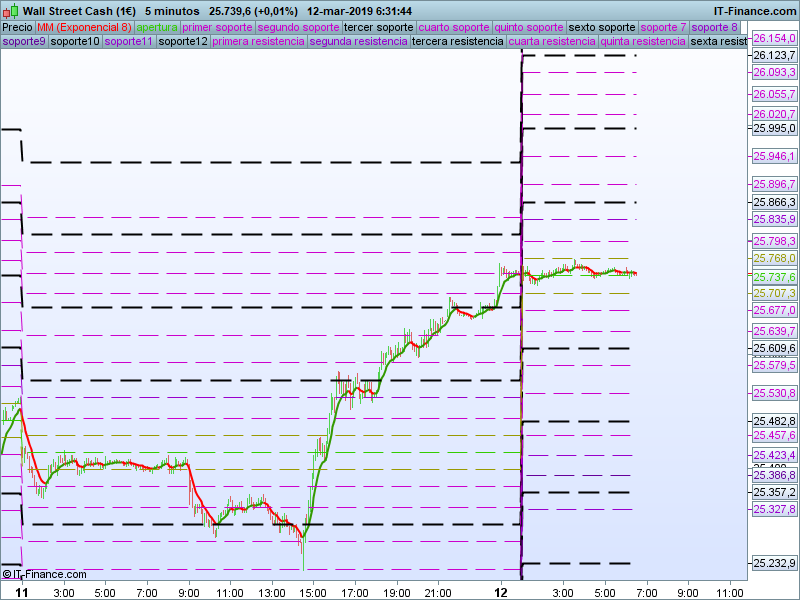
Task: Click the candlestick chart icon in title bar
Action: pos(10,10)
